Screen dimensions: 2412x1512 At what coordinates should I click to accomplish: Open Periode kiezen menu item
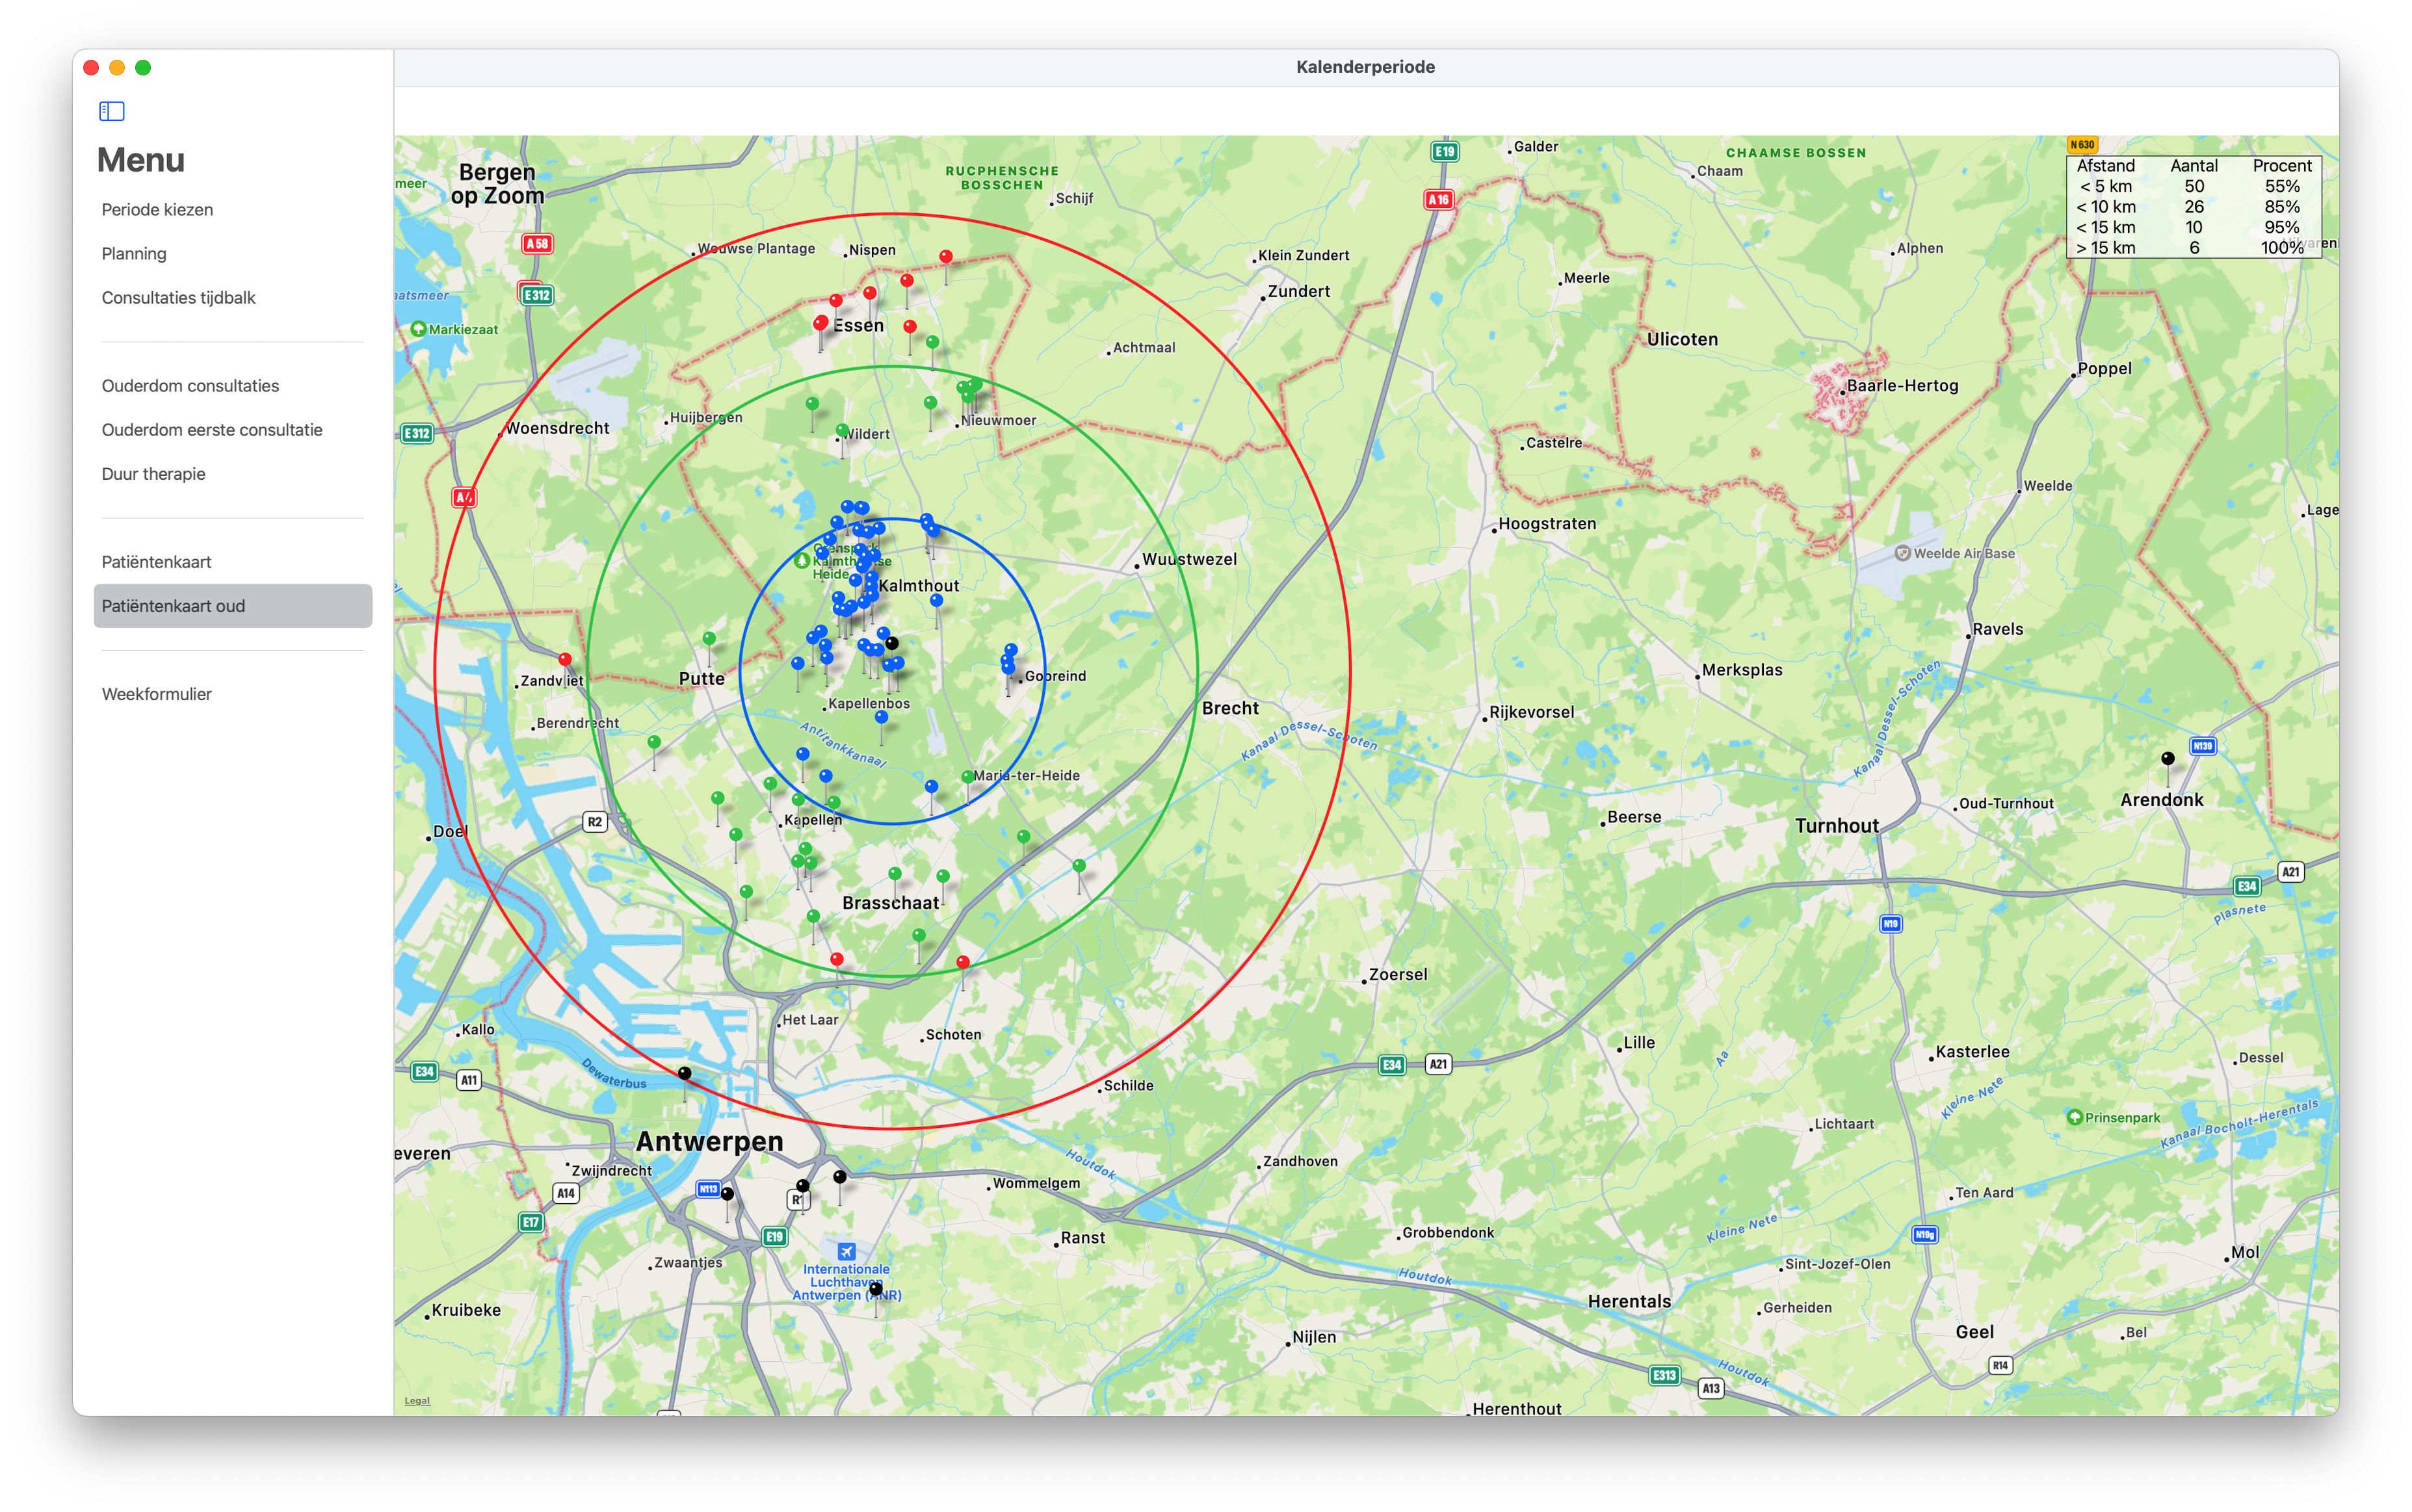157,209
